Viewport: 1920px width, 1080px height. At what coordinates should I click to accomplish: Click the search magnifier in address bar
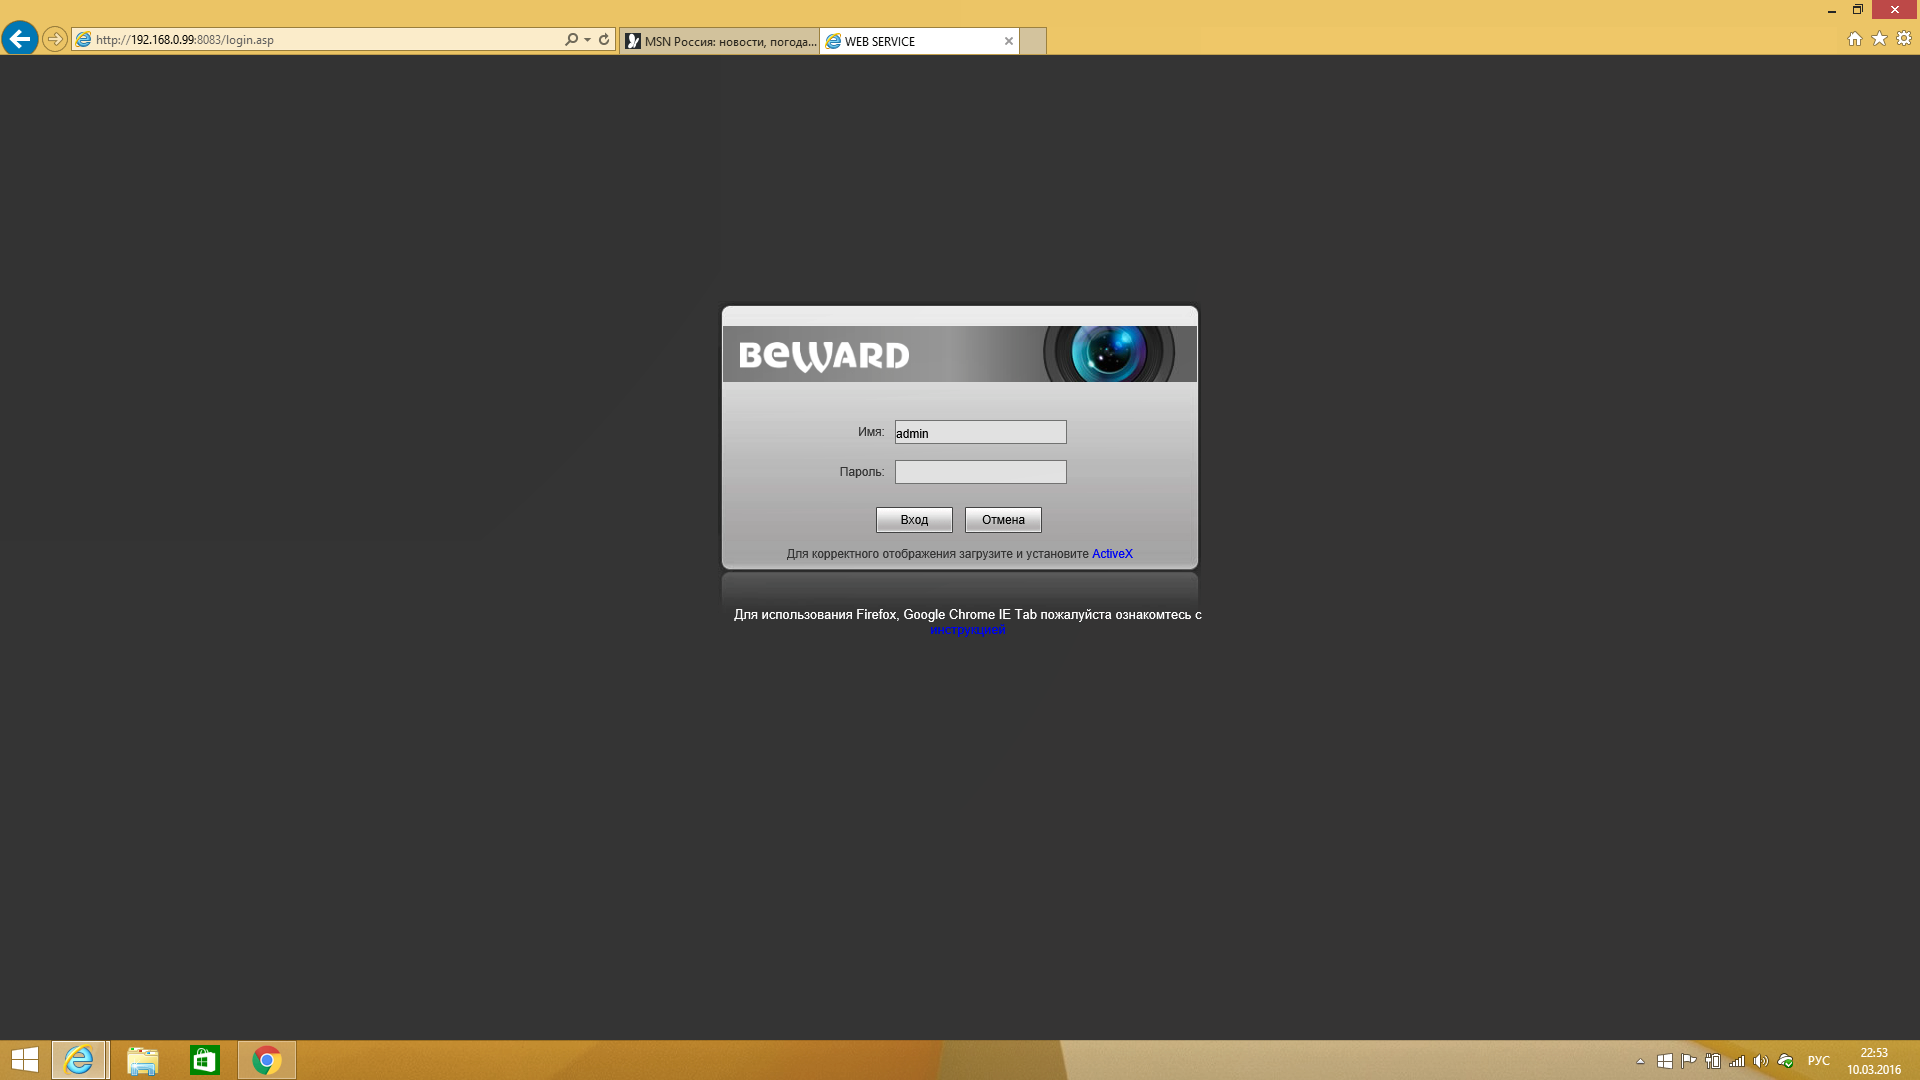pos(571,40)
